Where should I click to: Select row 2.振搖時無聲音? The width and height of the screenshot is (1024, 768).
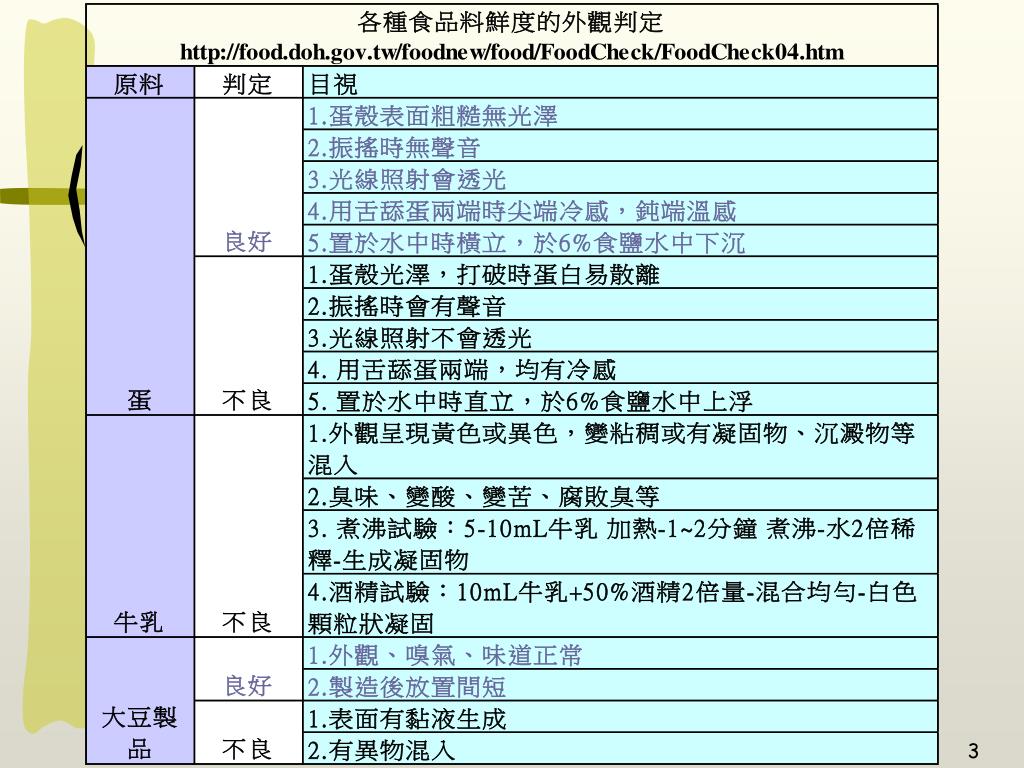pos(620,146)
